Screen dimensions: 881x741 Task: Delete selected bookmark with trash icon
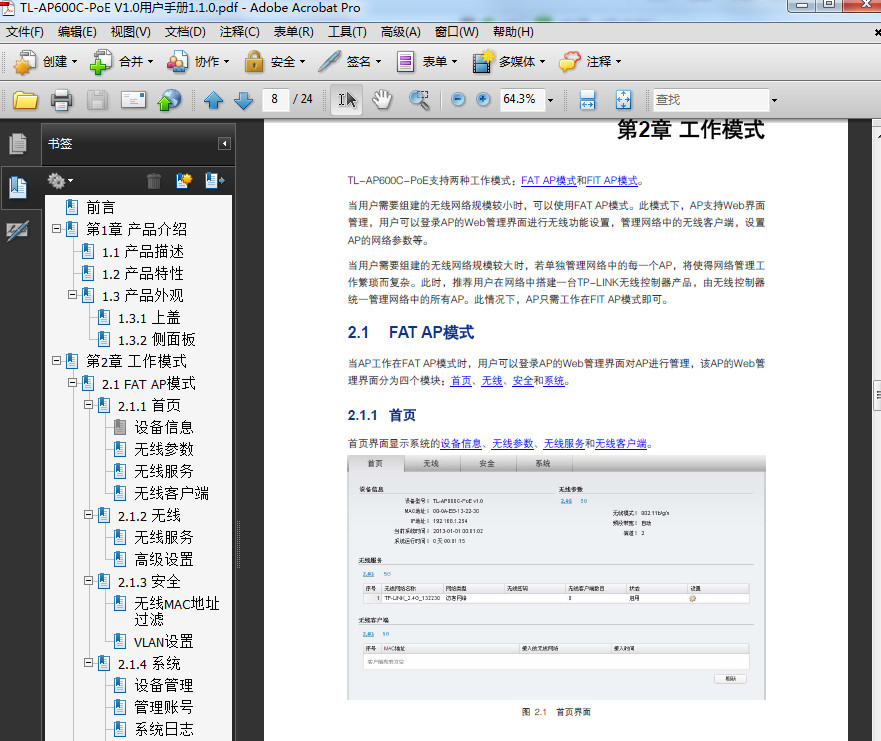point(156,179)
